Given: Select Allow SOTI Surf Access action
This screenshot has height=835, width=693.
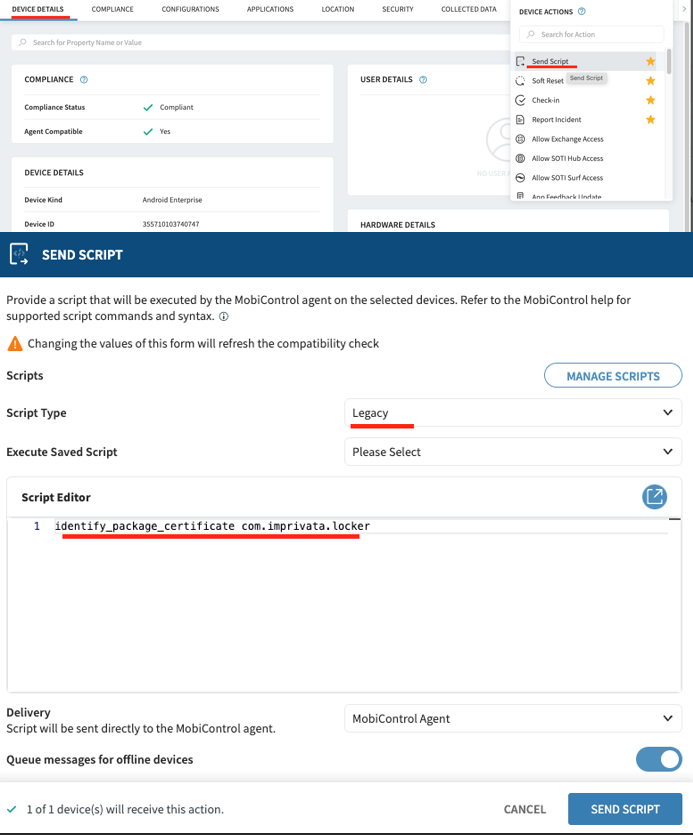Looking at the screenshot, I should [x=567, y=178].
